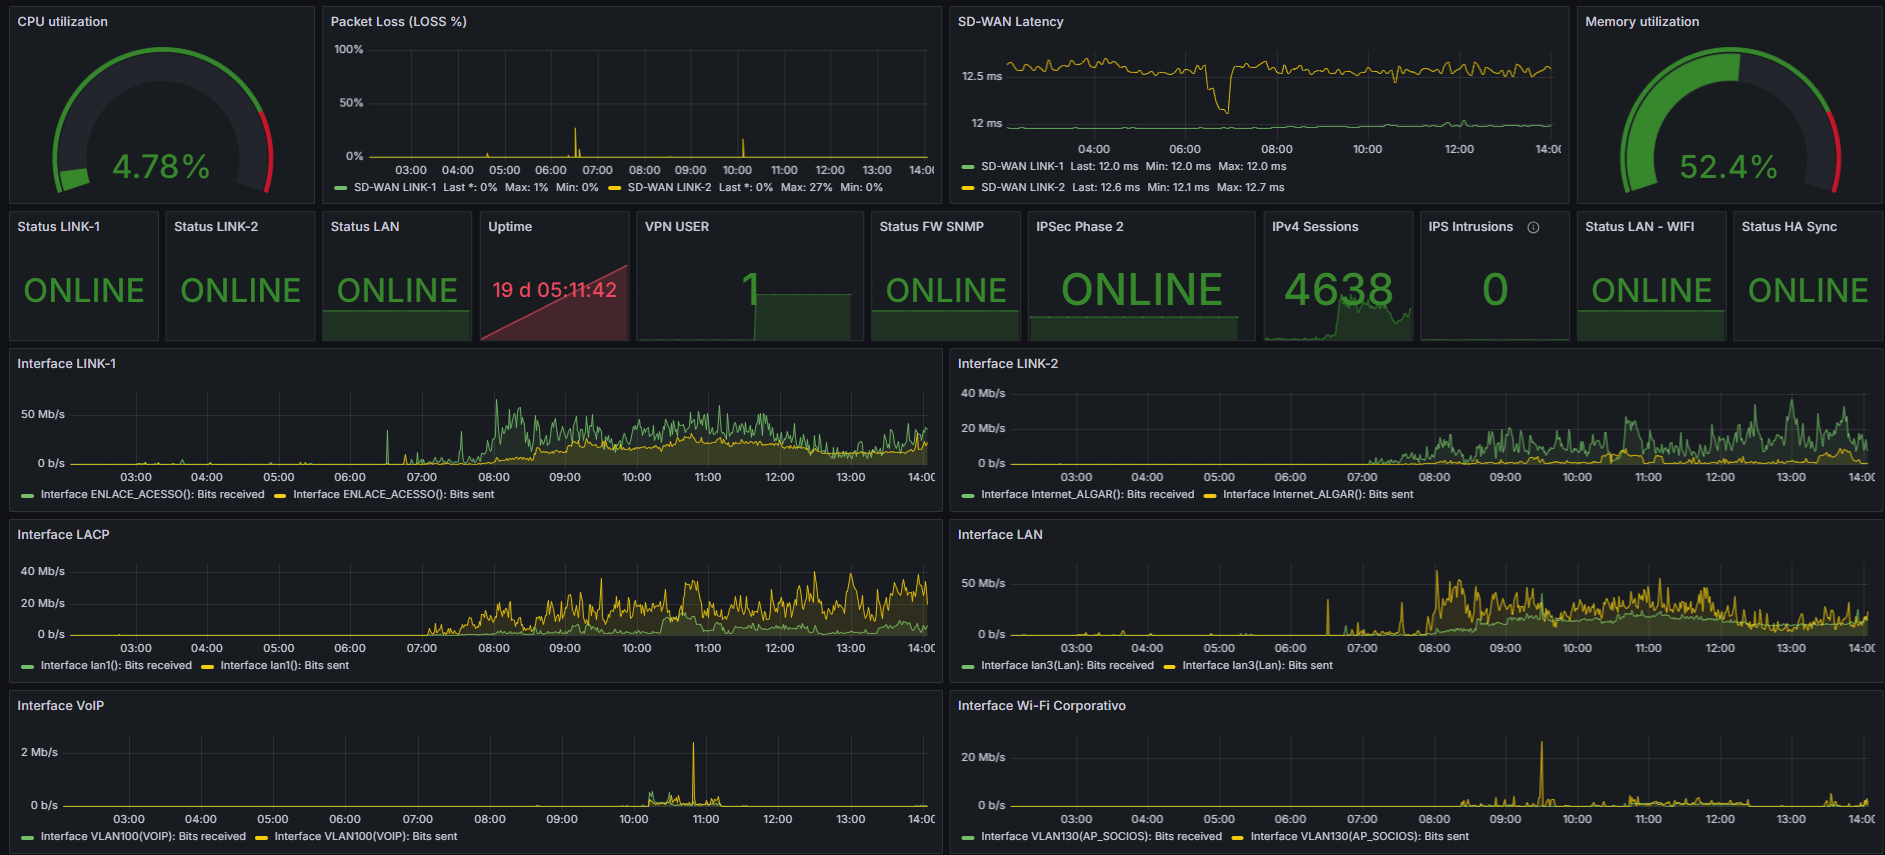Toggle VLAN100(VOIP) Bits received legend entry
The image size is (1885, 855).
click(x=143, y=836)
